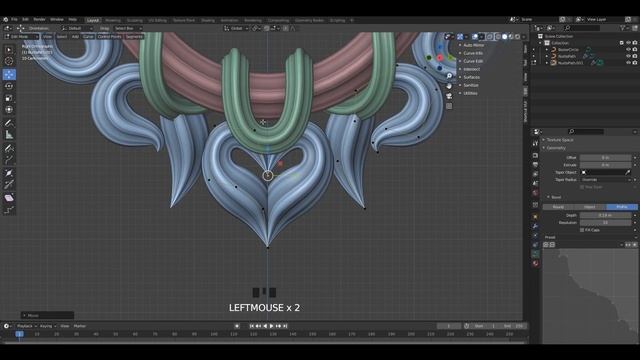Viewport: 640px width, 360px height.
Task: Switch perspective/orthographic with grid gizmo
Action: tap(449, 106)
